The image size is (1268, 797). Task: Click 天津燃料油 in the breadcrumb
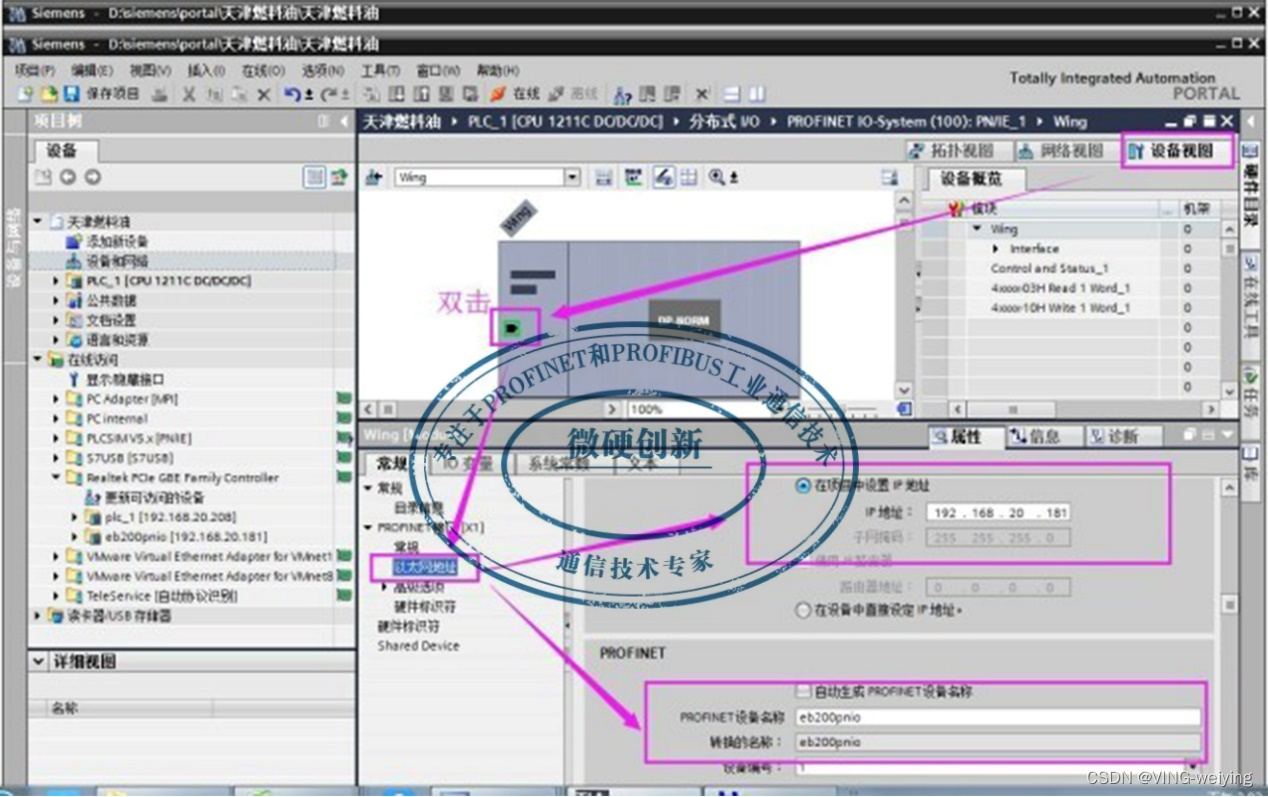[400, 121]
